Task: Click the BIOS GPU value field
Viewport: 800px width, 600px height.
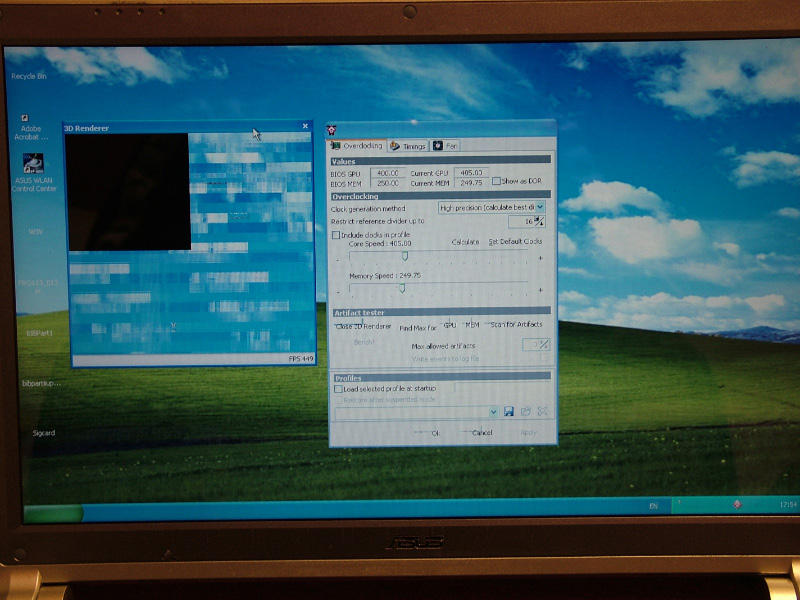Action: pos(388,173)
